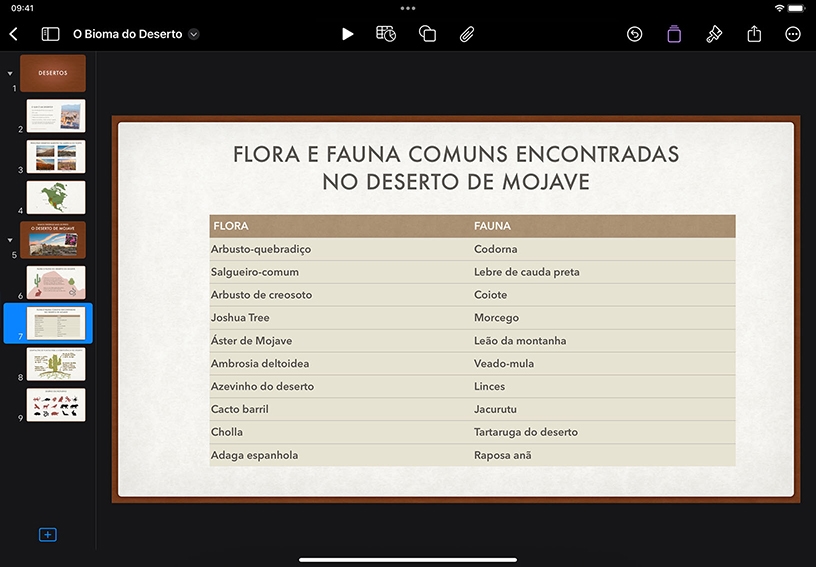Viewport: 816px width, 567px height.
Task: Tap the undo button
Action: pyautogui.click(x=634, y=34)
